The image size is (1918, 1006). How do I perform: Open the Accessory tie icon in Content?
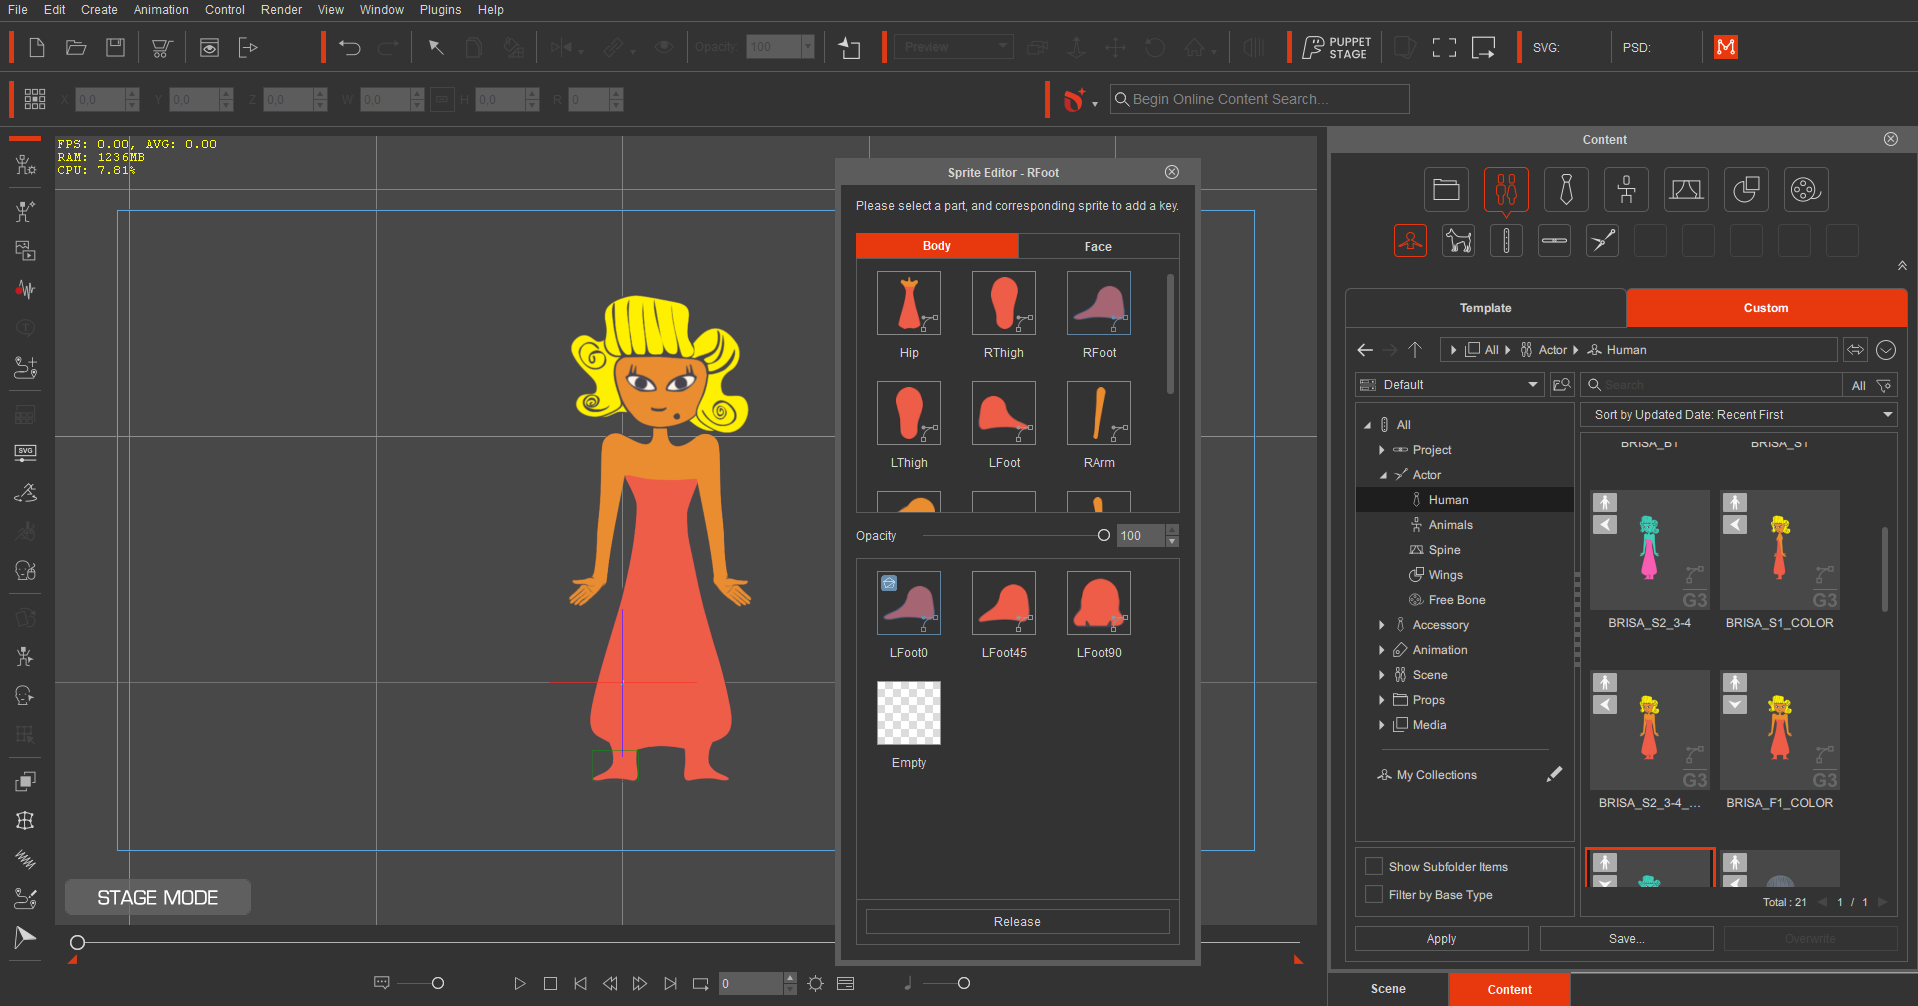(1566, 189)
